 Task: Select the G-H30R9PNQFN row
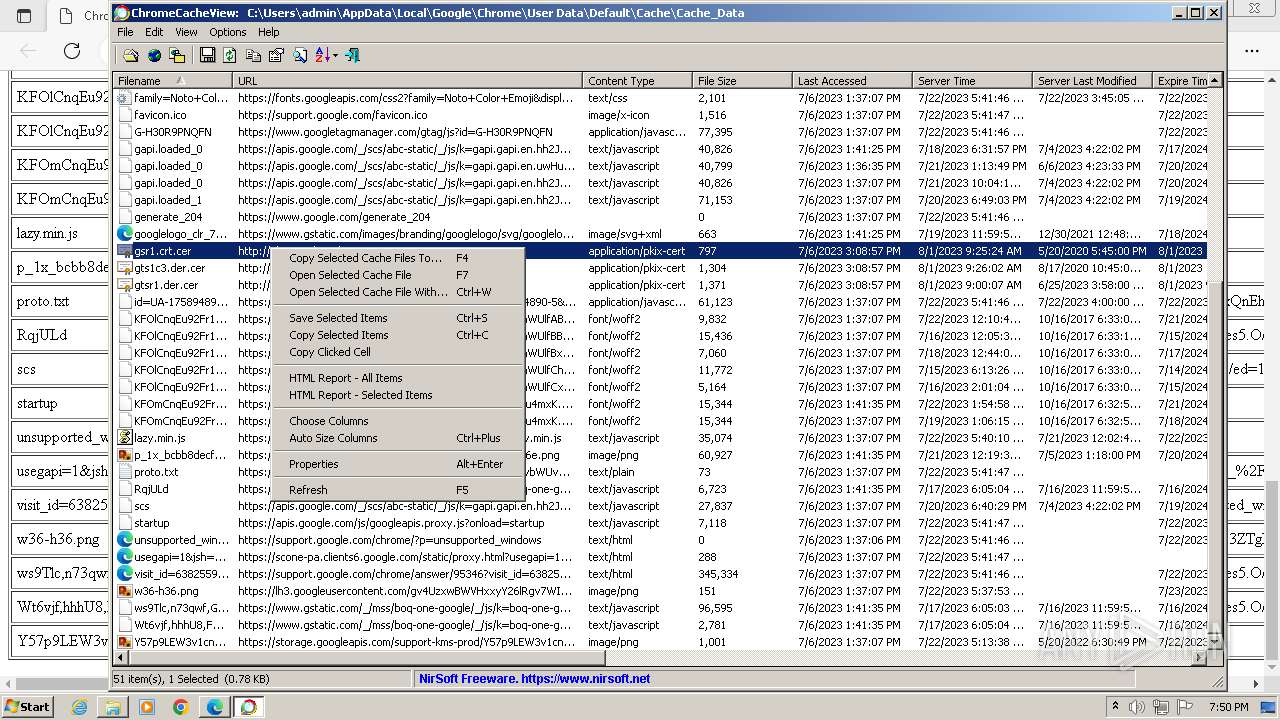pos(660,132)
